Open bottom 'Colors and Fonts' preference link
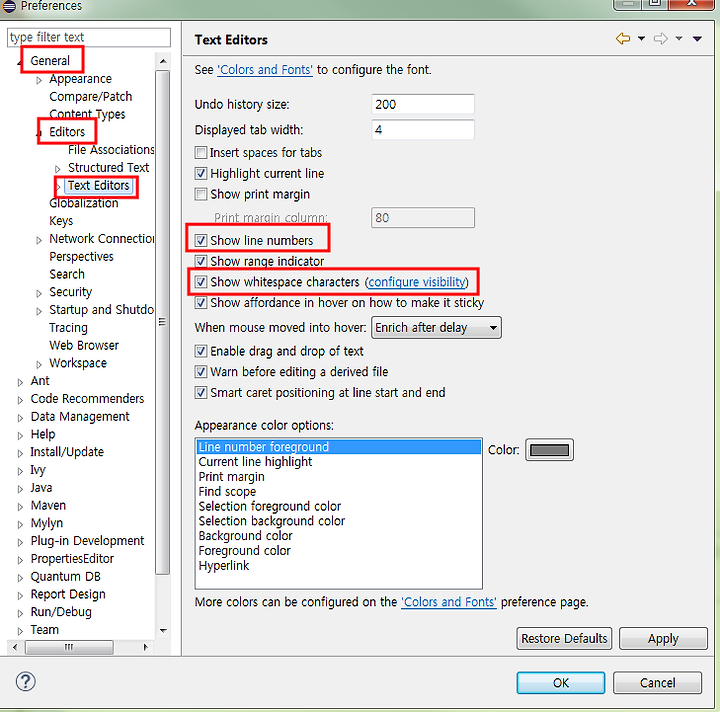This screenshot has width=720, height=712. click(449, 602)
